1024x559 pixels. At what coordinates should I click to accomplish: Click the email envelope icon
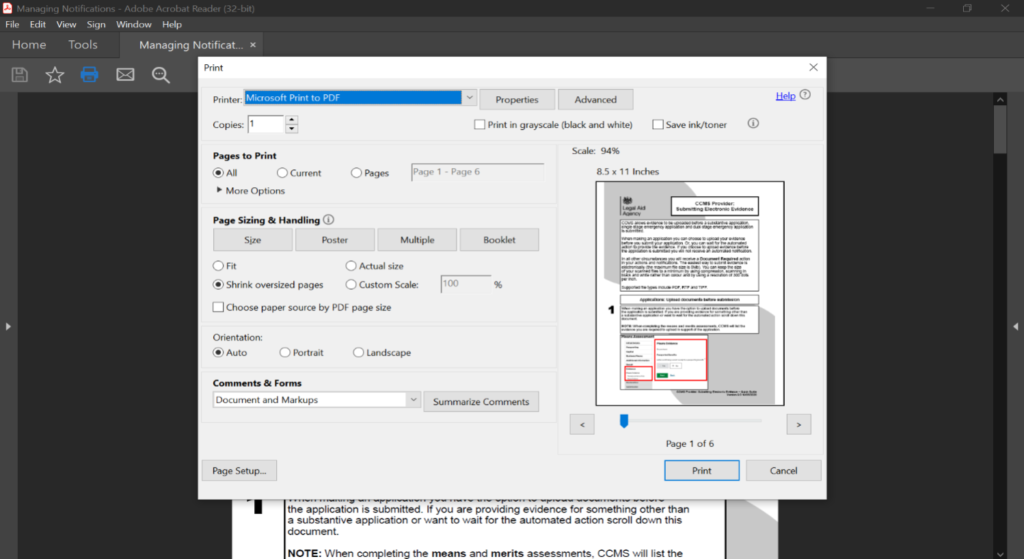coord(125,75)
